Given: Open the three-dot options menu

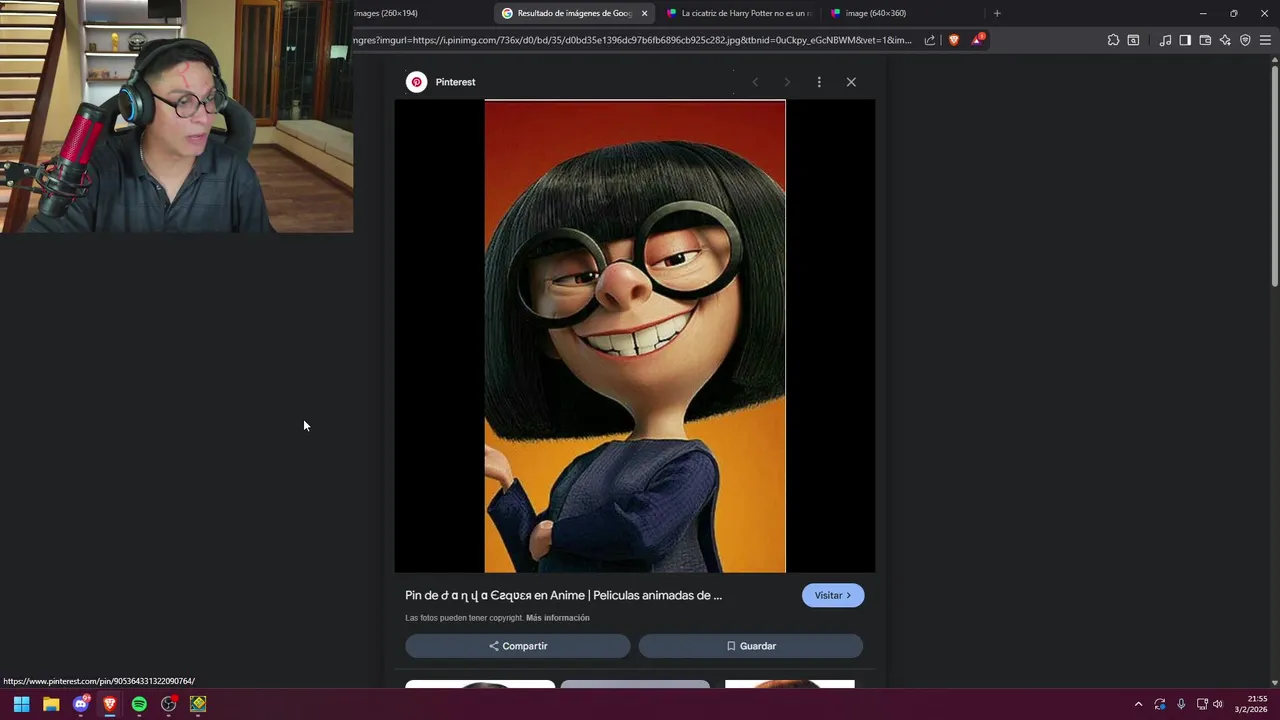Looking at the screenshot, I should coord(819,82).
